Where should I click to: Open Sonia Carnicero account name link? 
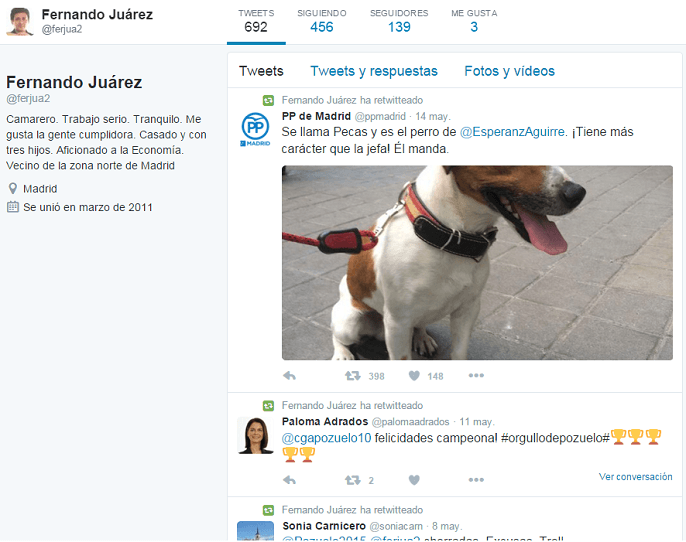pyautogui.click(x=324, y=526)
